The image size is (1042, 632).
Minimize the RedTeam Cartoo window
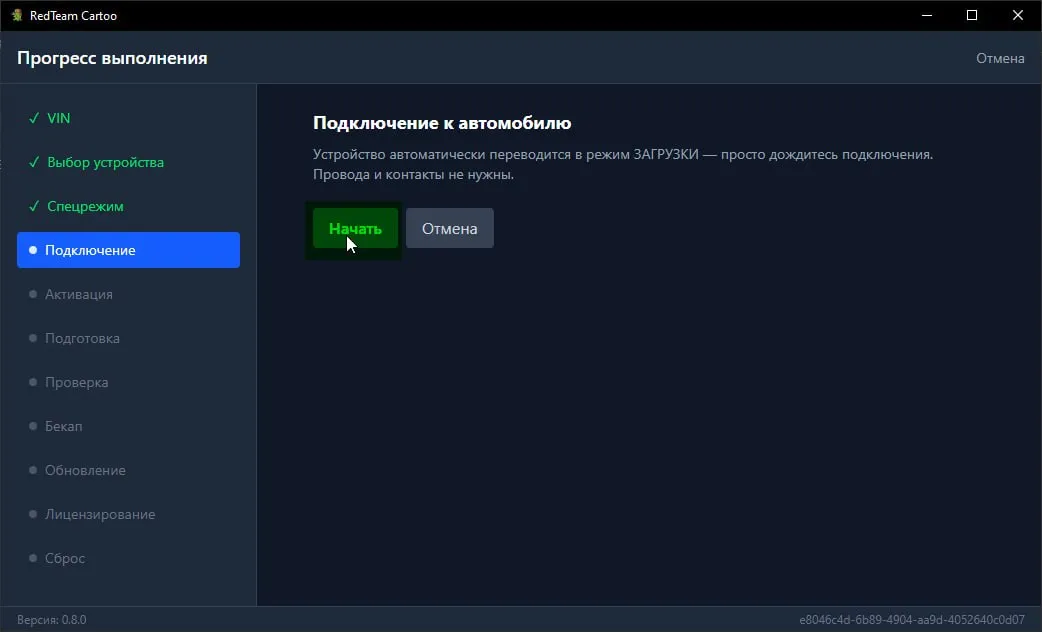point(926,15)
